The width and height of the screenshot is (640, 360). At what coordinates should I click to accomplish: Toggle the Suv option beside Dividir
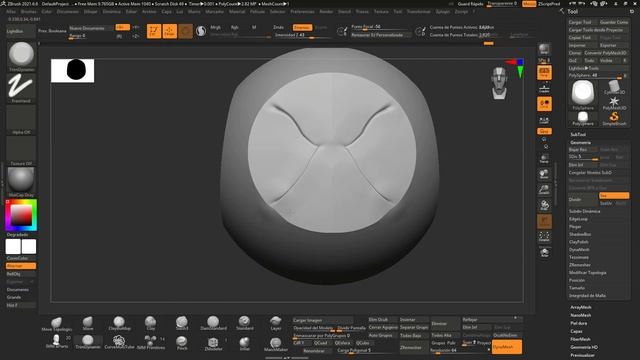(614, 196)
